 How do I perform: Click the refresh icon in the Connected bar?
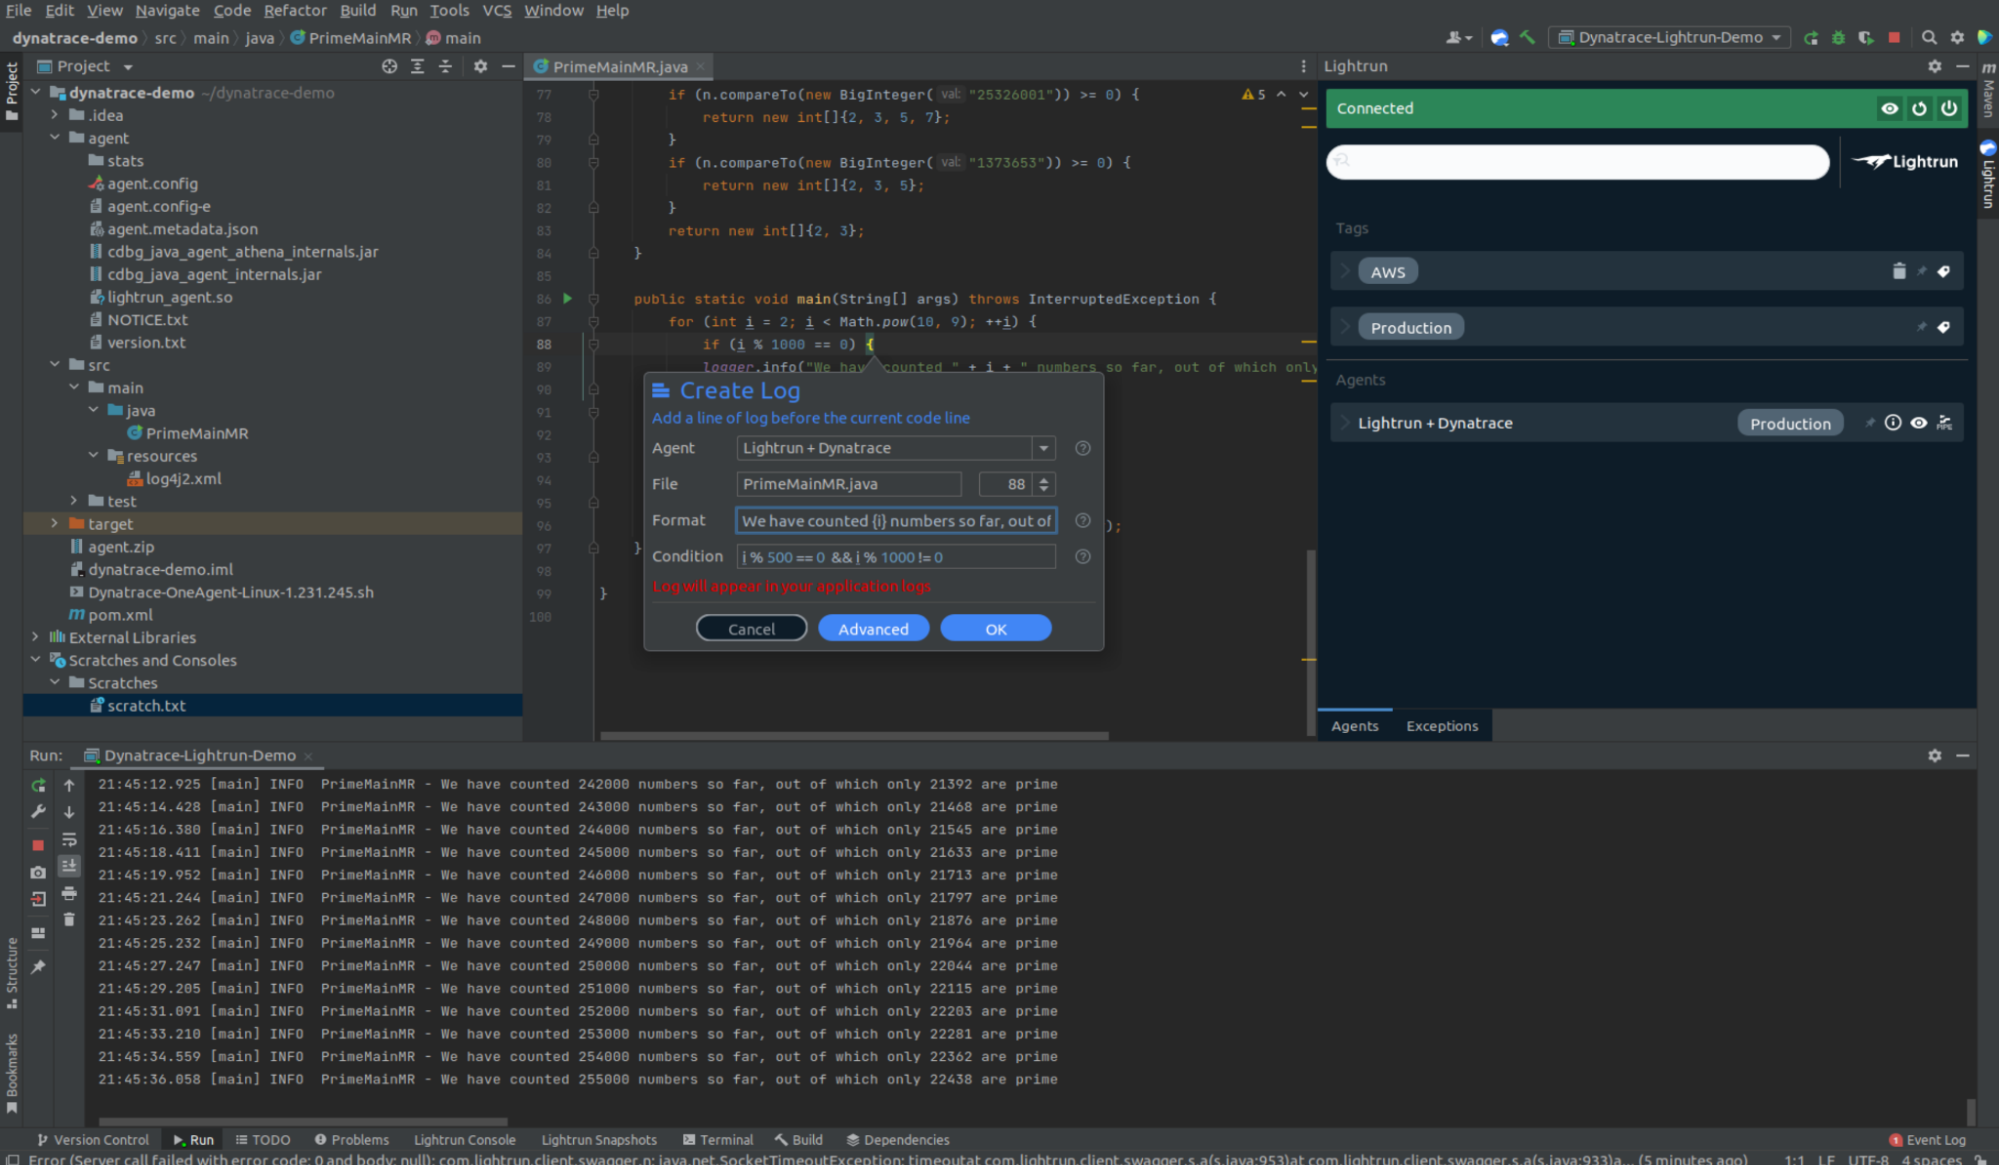coord(1919,108)
